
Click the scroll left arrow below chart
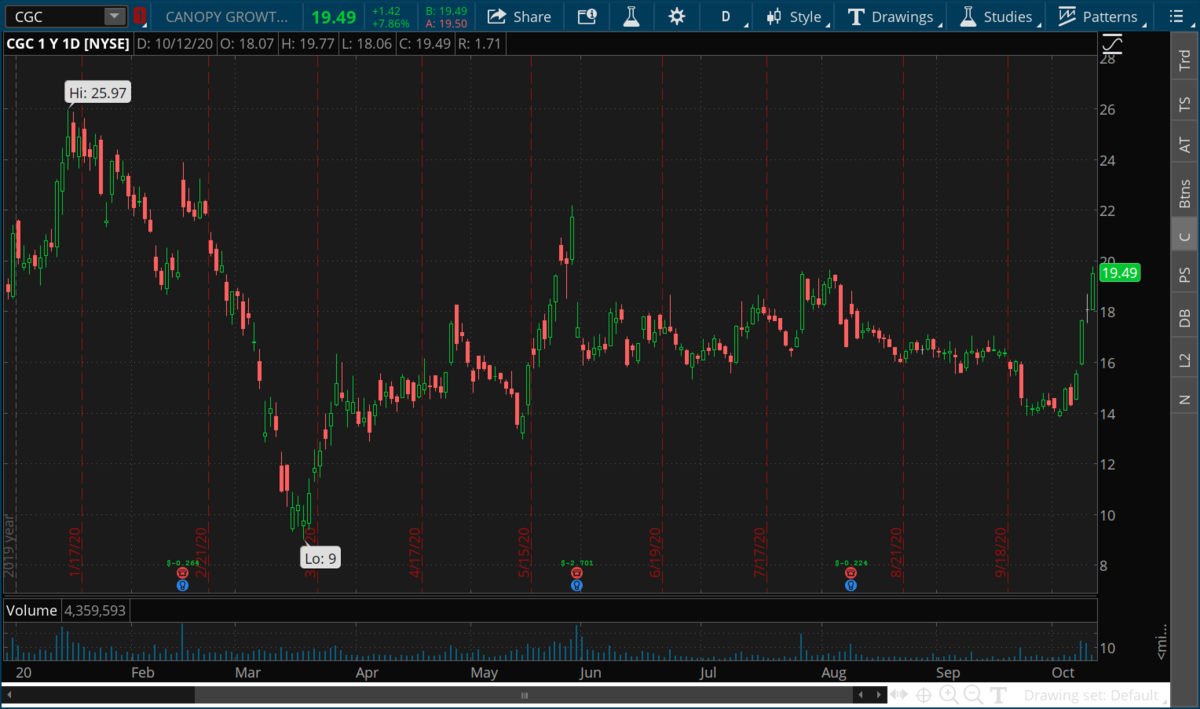click(860, 694)
